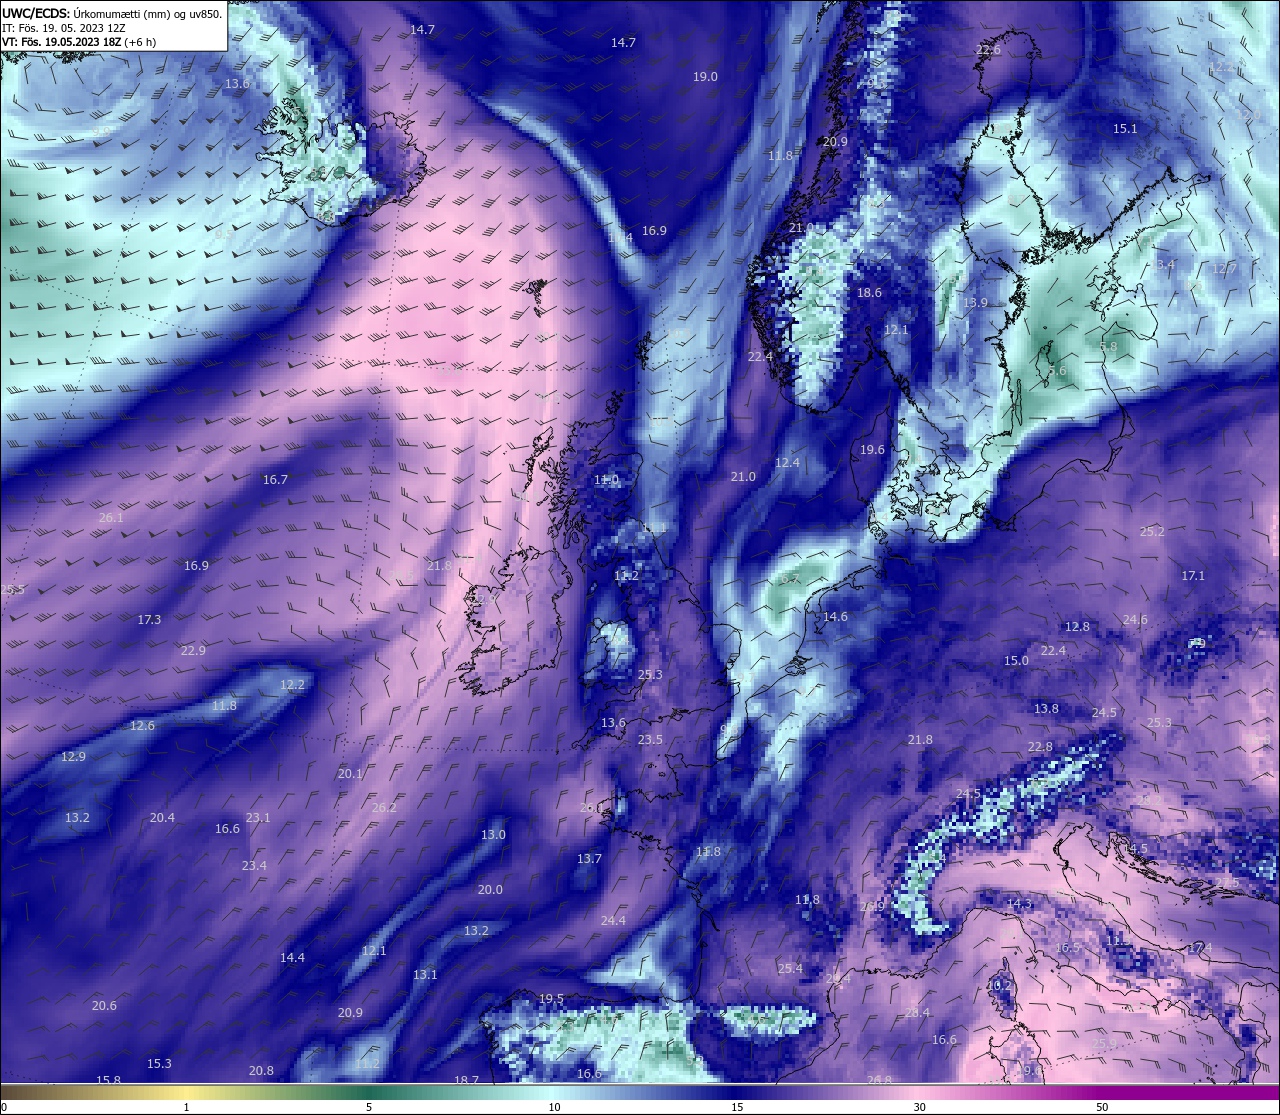Select the 14.6 value near the Netherlands

tap(835, 617)
